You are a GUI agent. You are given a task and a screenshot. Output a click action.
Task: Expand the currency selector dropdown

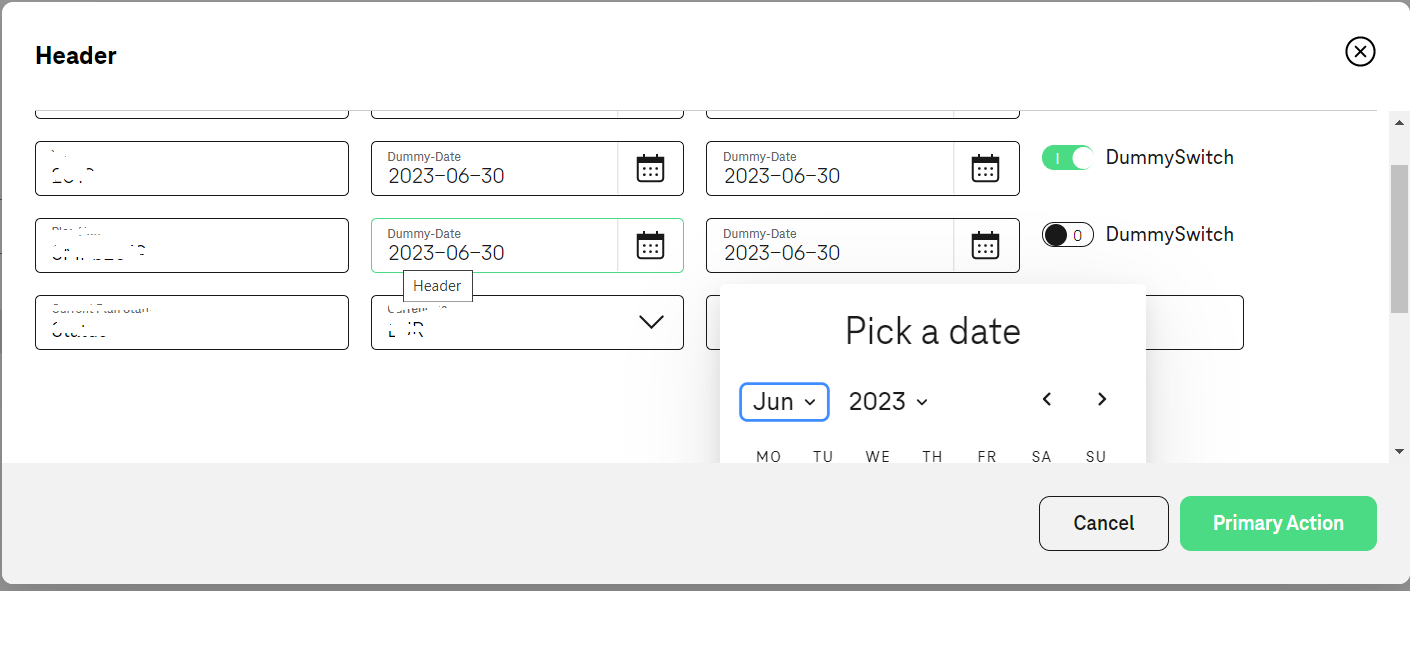pos(651,322)
